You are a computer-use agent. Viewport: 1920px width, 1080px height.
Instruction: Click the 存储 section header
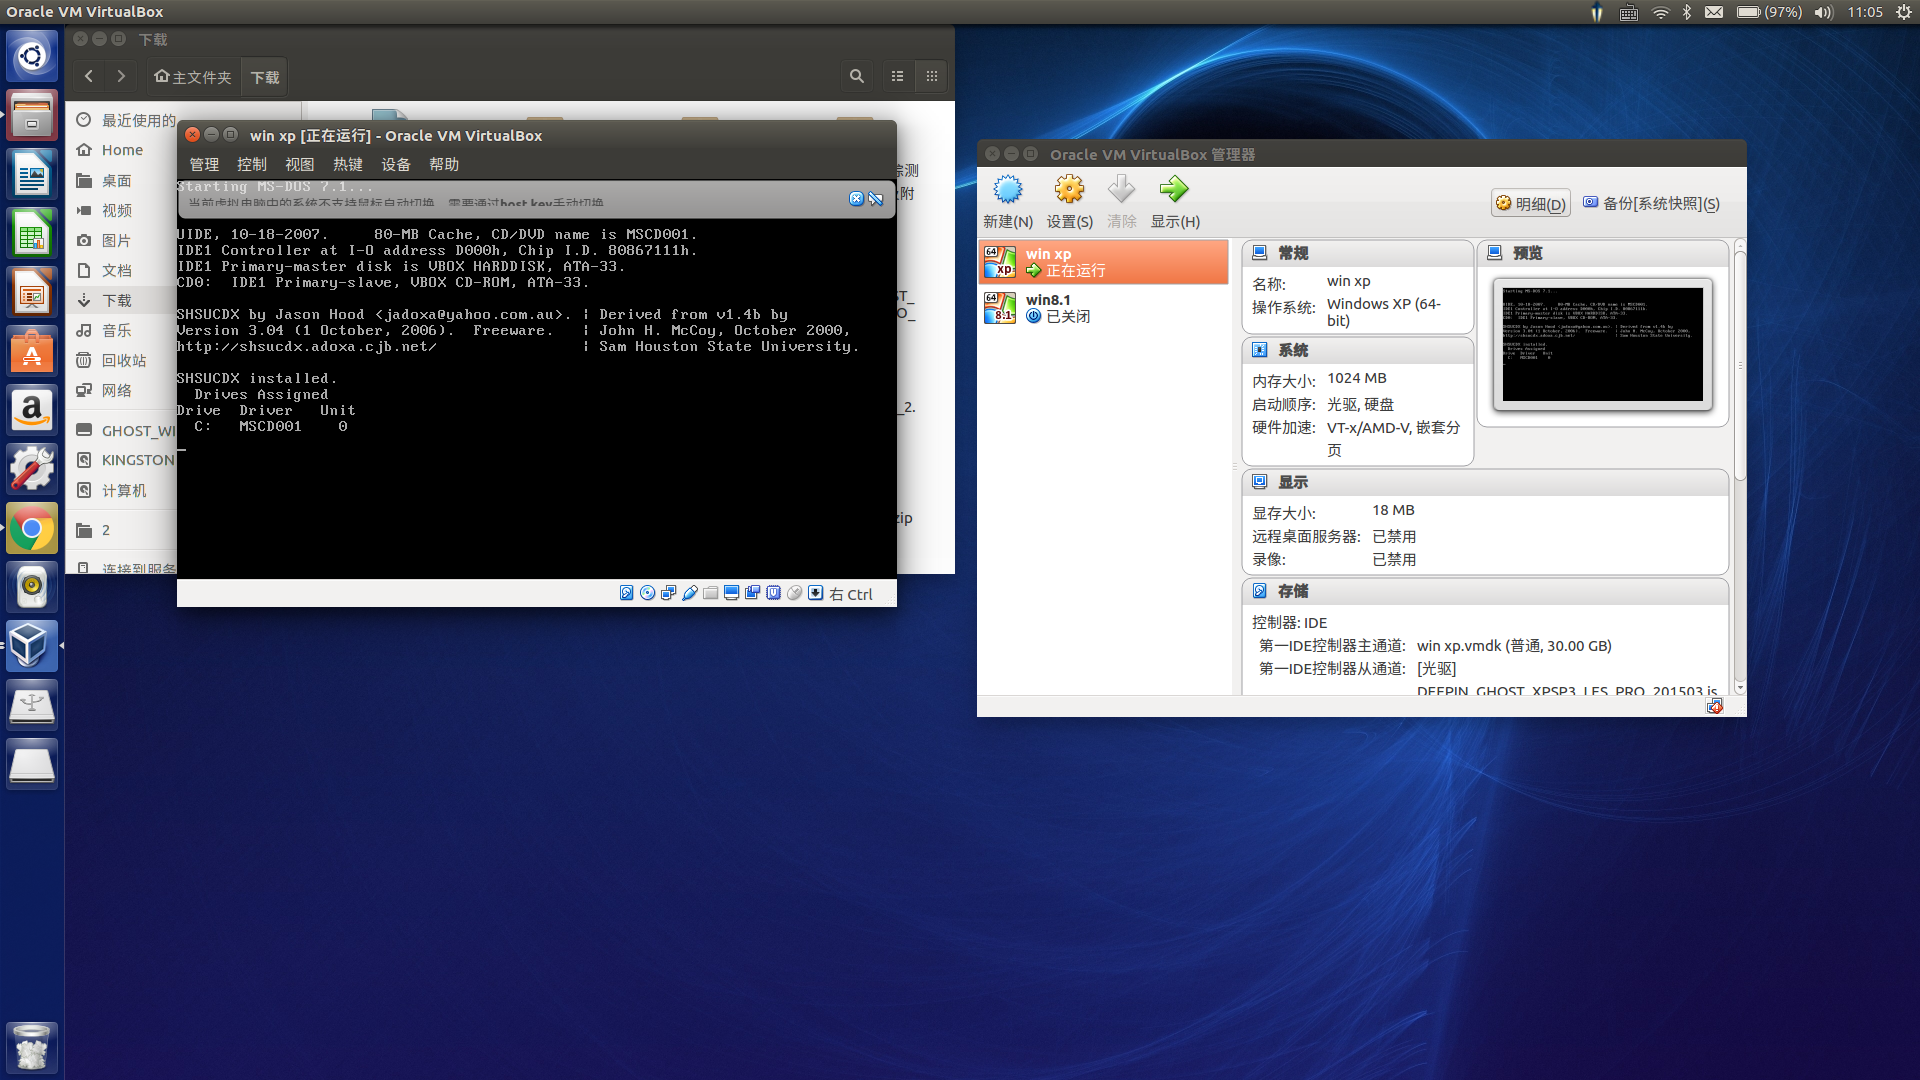[x=1485, y=591]
